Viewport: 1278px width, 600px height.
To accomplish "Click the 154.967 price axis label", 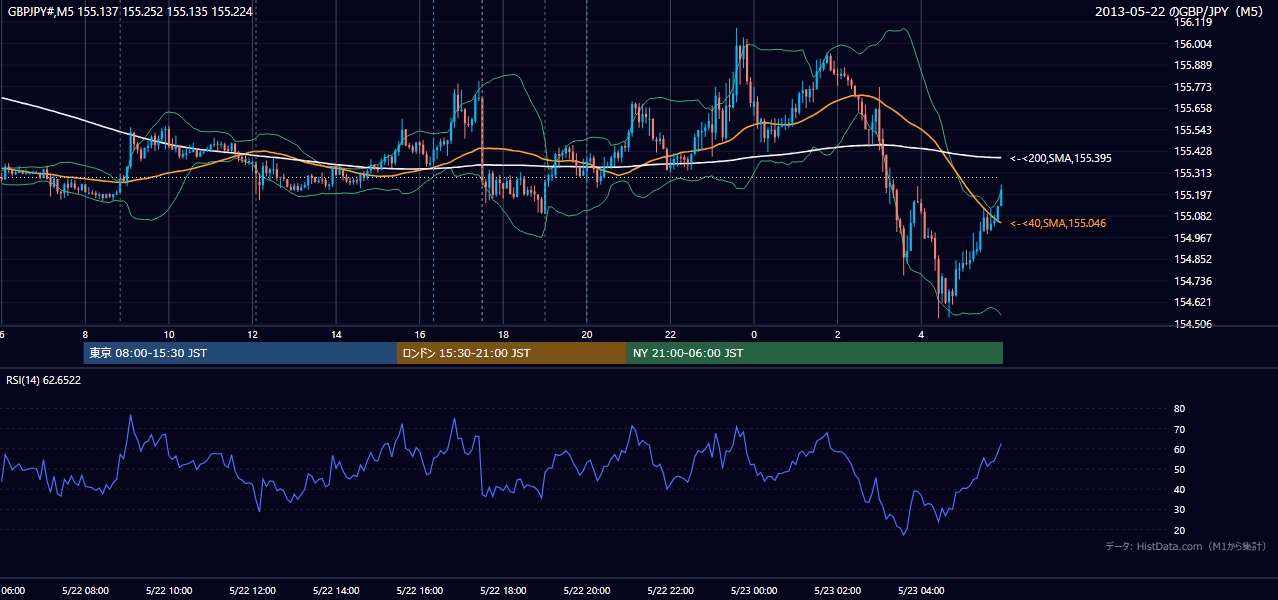I will (1193, 238).
